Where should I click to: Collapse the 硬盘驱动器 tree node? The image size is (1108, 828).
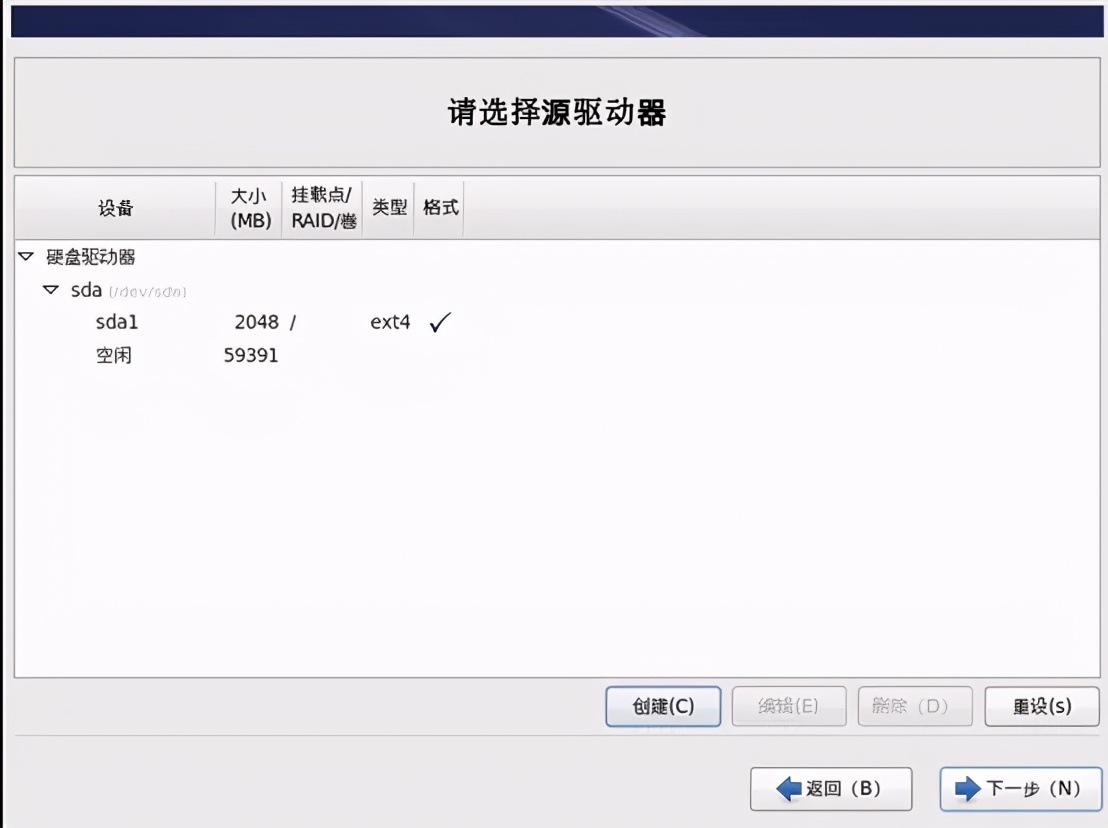[26, 256]
